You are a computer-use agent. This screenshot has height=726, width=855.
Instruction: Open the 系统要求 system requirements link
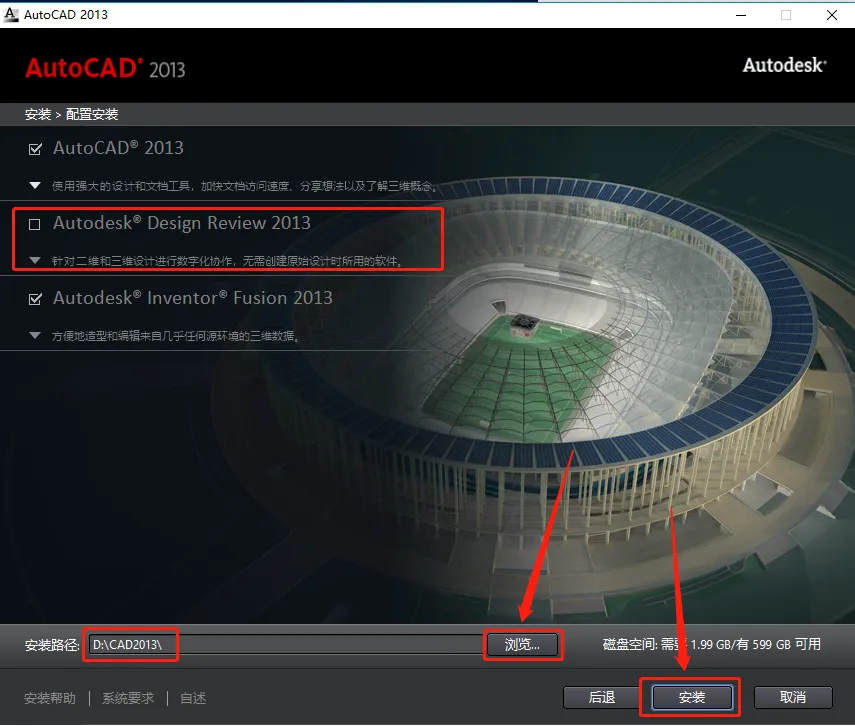tap(128, 698)
